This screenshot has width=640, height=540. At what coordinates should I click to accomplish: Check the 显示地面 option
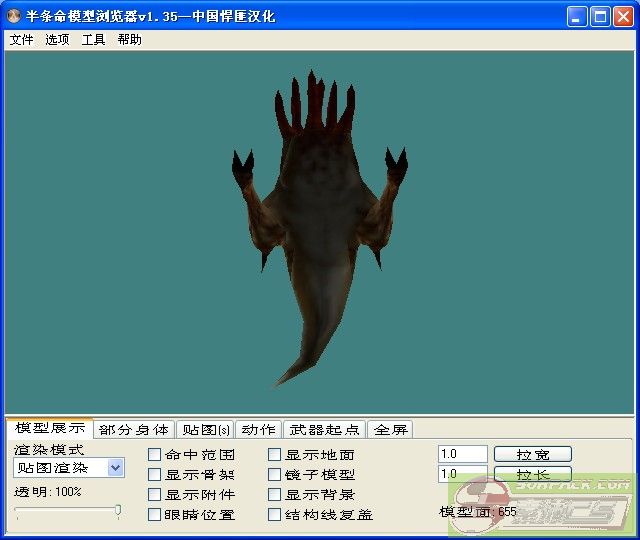275,455
